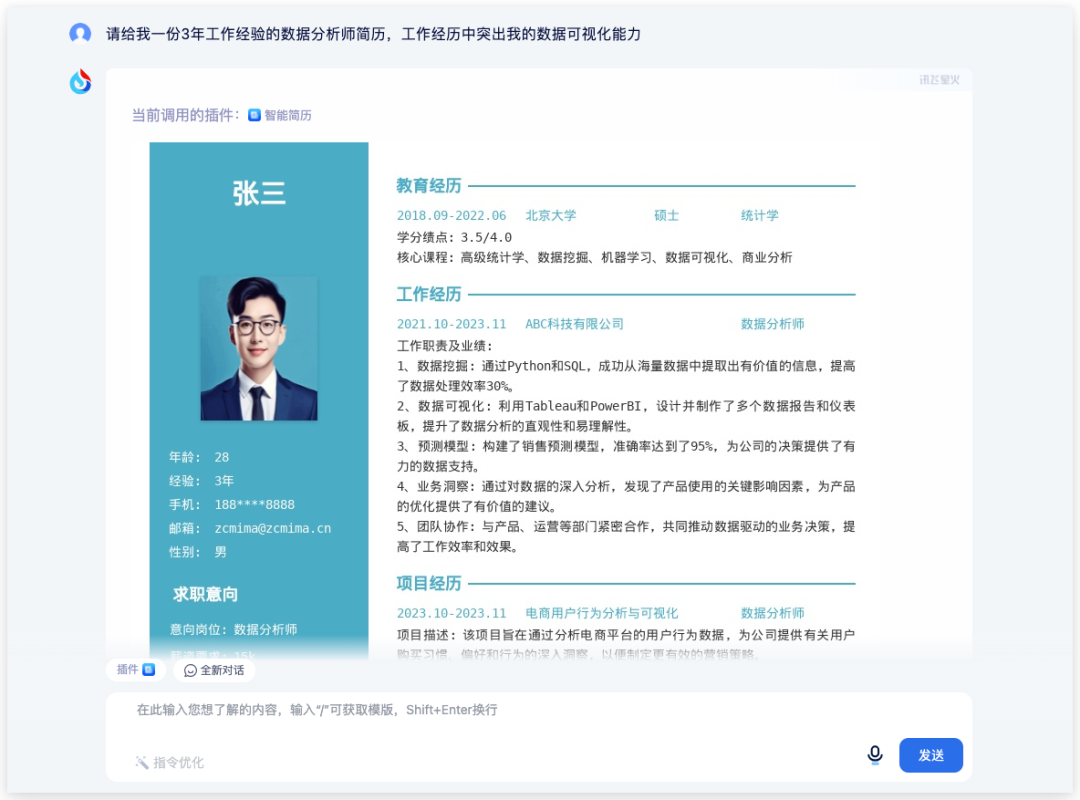Click the microphone icon for voice input
Screen dimensions: 1080x800
875,756
